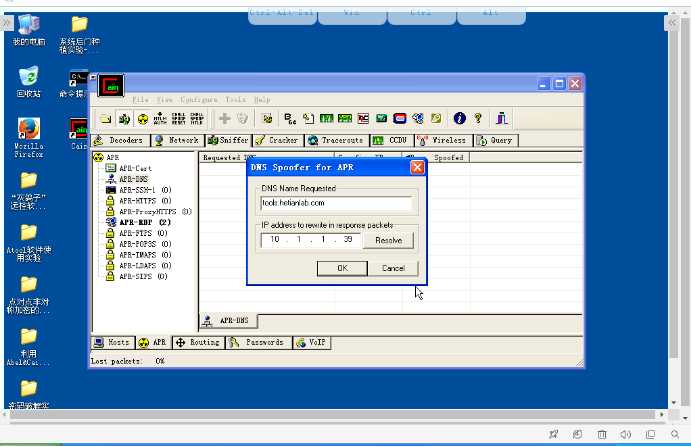The height and width of the screenshot is (447, 691).
Task: Switch to the Traceroute tab
Action: click(x=337, y=140)
